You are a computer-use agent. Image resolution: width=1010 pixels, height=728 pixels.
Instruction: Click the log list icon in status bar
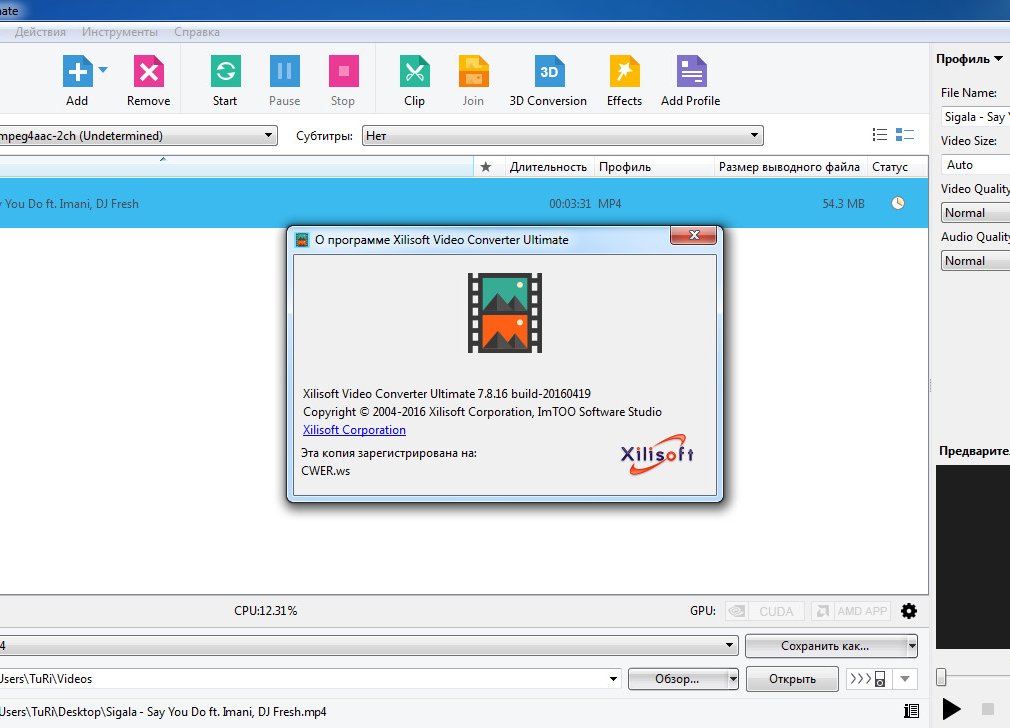tap(911, 711)
